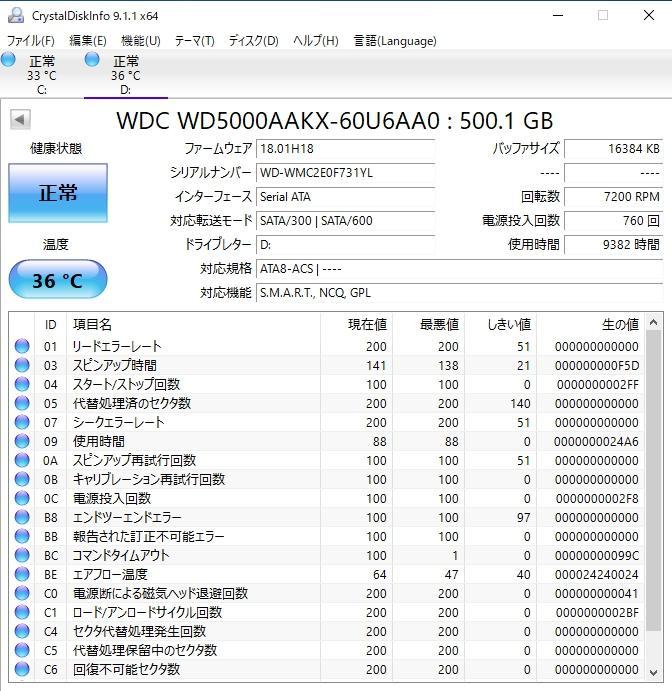Click the blue status icon for ID C0
The width and height of the screenshot is (672, 691).
22,593
